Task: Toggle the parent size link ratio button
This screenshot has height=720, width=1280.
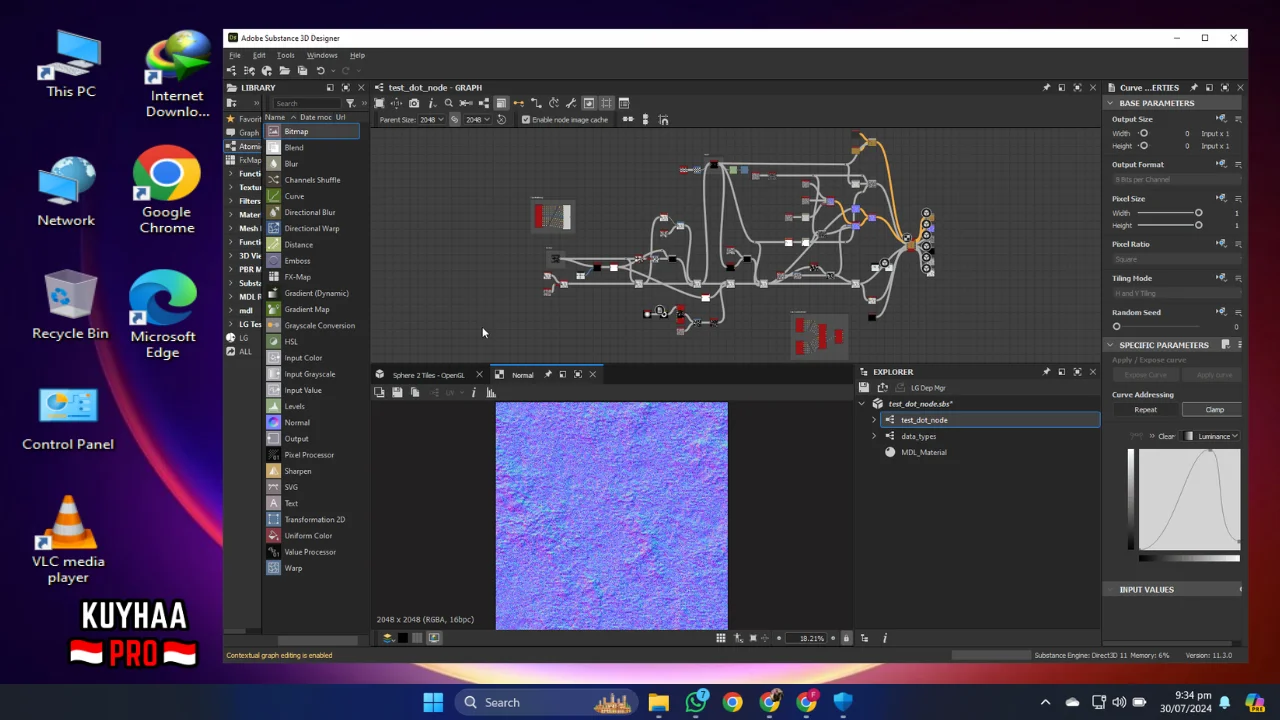Action: click(x=454, y=120)
